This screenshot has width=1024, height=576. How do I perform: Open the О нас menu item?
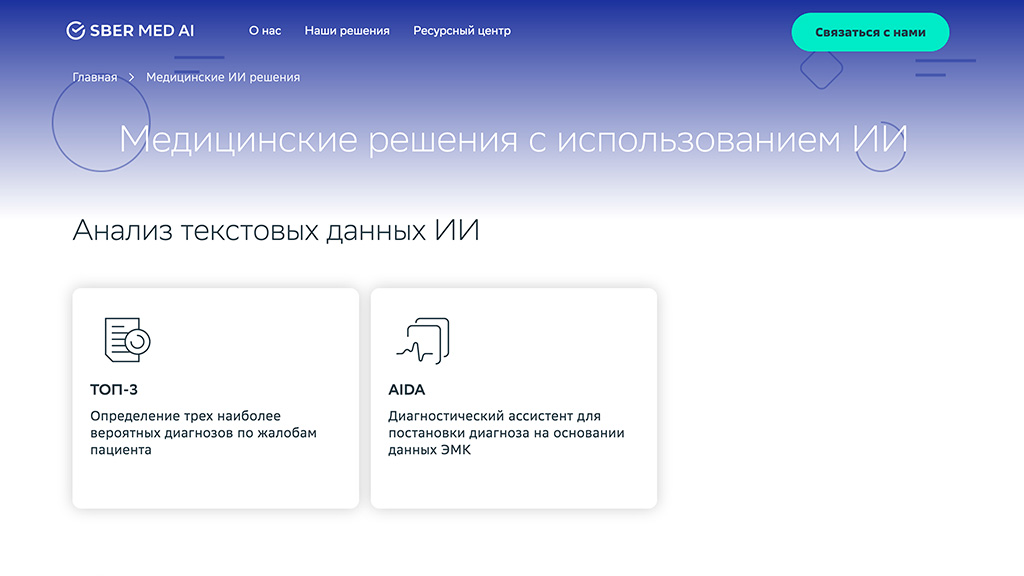click(264, 31)
